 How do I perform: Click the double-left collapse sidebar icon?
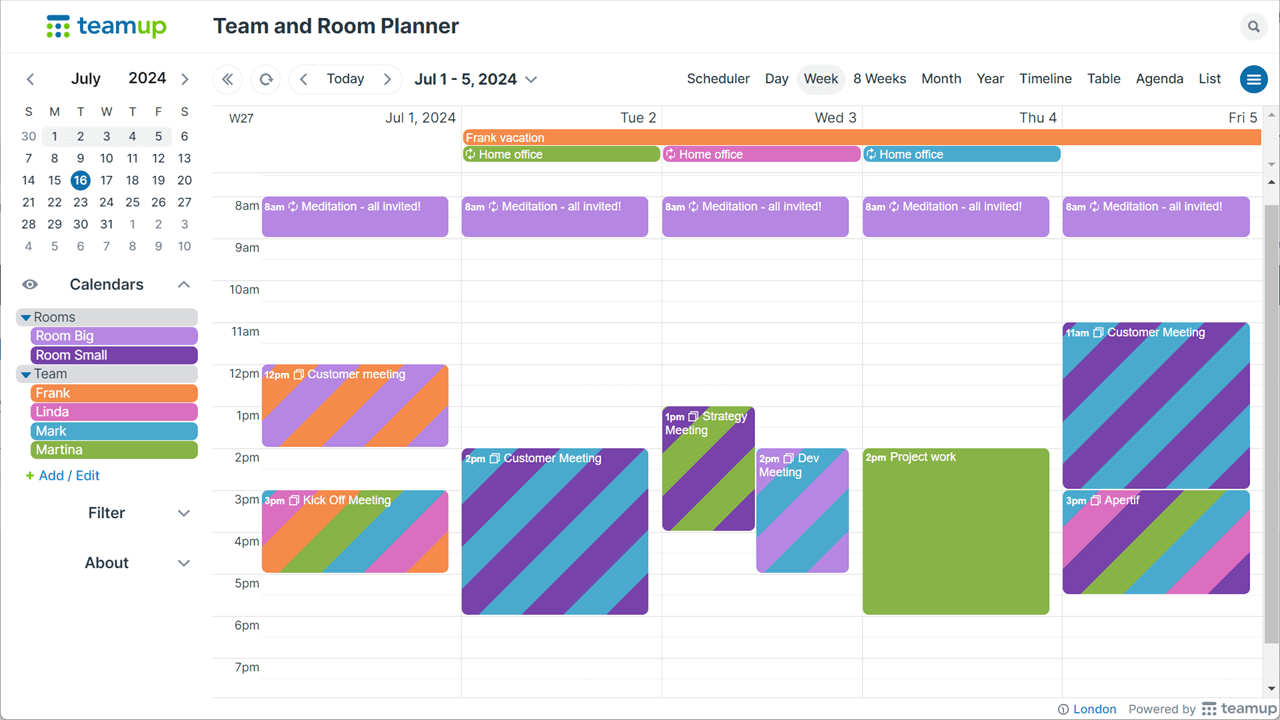[x=228, y=79]
